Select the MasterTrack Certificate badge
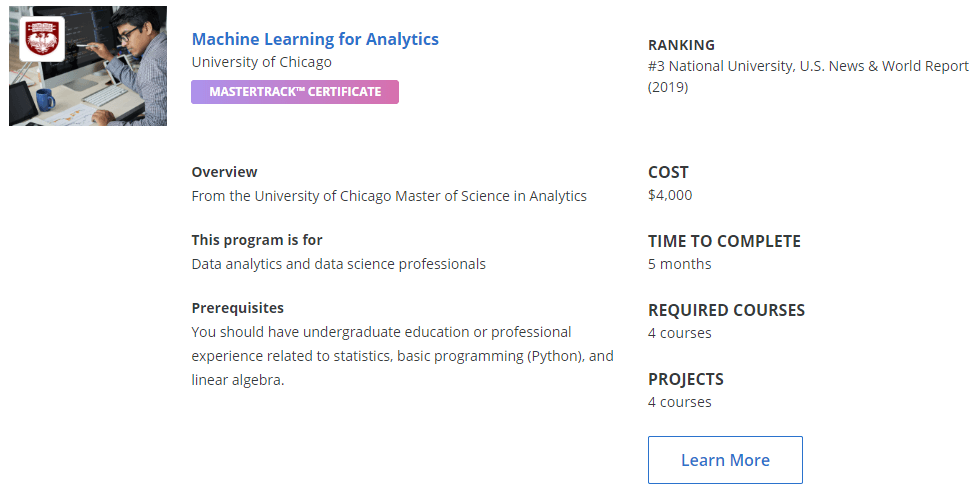The height and width of the screenshot is (492, 980). 295,92
